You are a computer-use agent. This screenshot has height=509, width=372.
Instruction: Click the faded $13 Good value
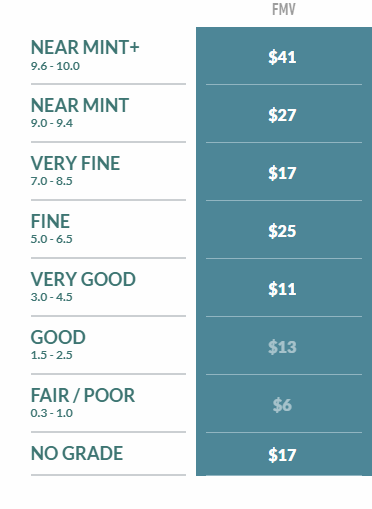(x=282, y=347)
